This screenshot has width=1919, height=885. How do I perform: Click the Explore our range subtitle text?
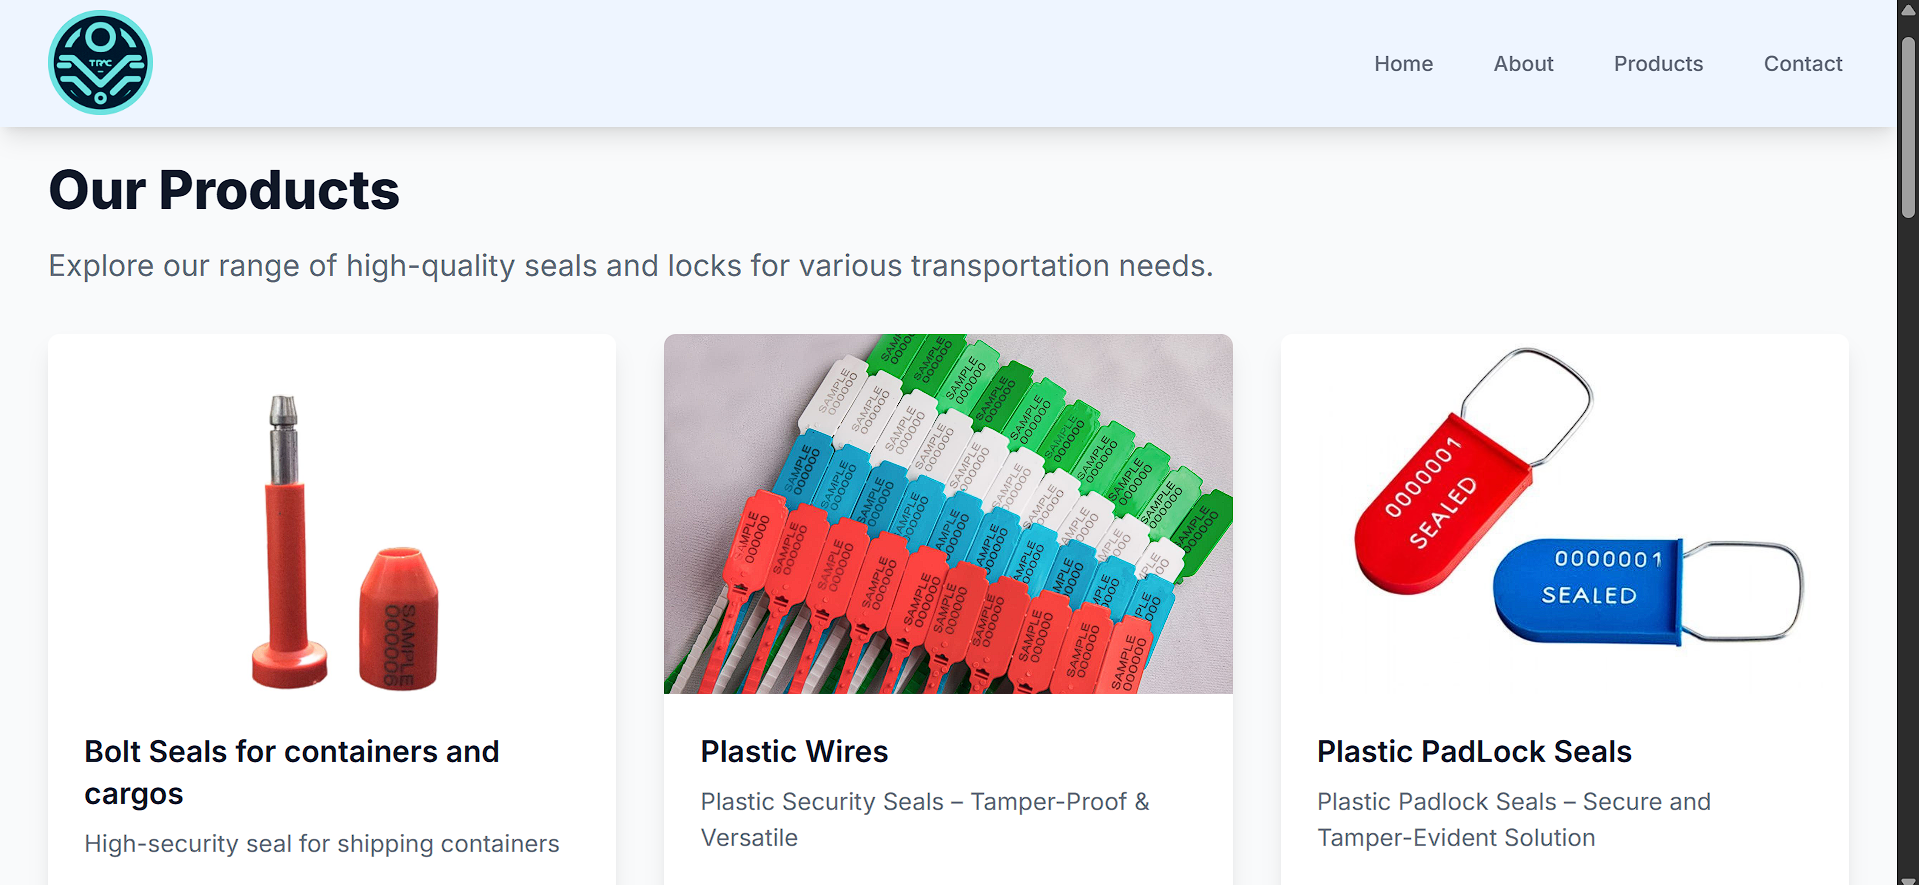tap(630, 266)
